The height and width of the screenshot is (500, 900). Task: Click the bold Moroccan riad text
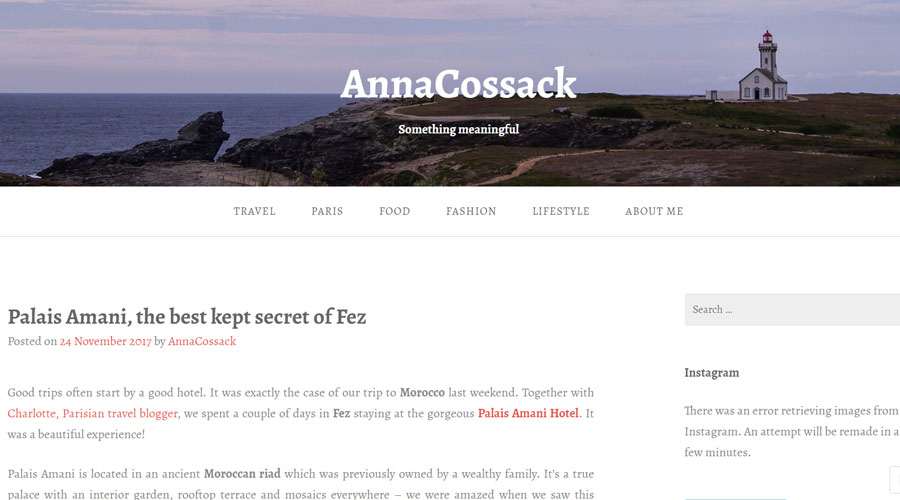pos(242,474)
